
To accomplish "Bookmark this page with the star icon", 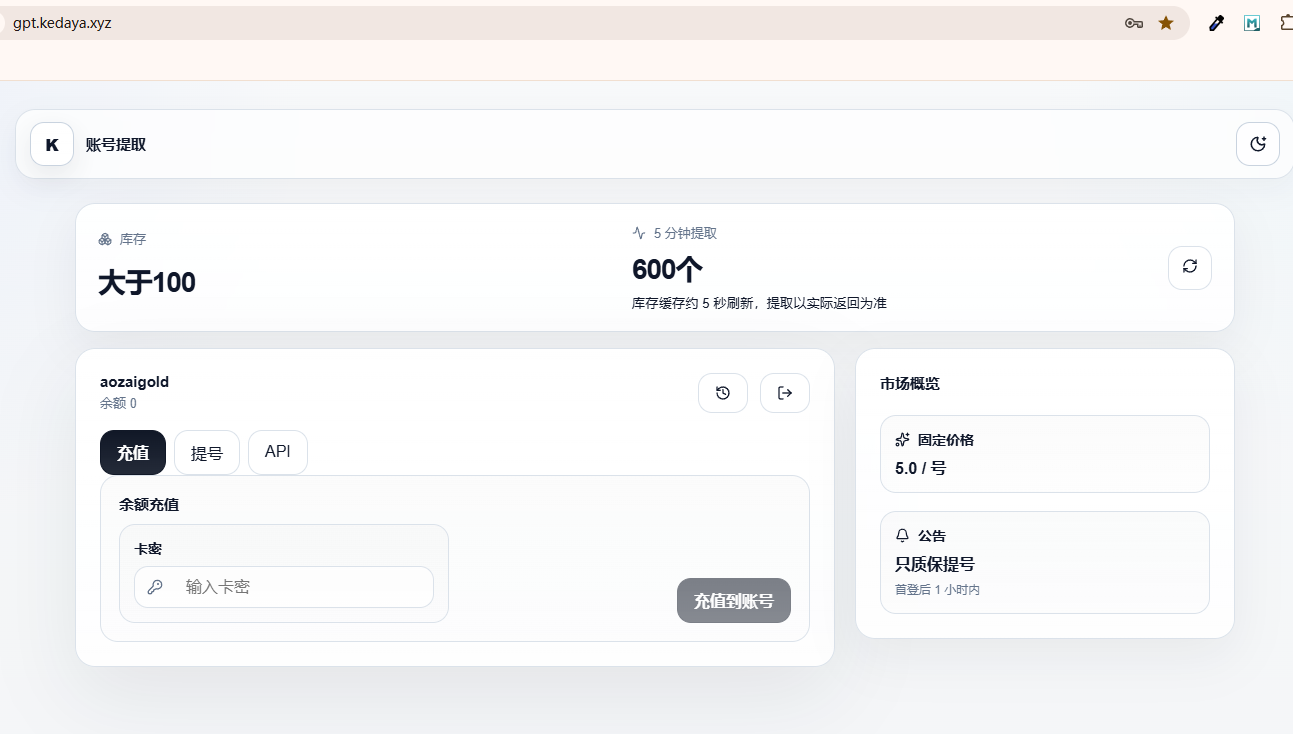I will (x=1166, y=23).
